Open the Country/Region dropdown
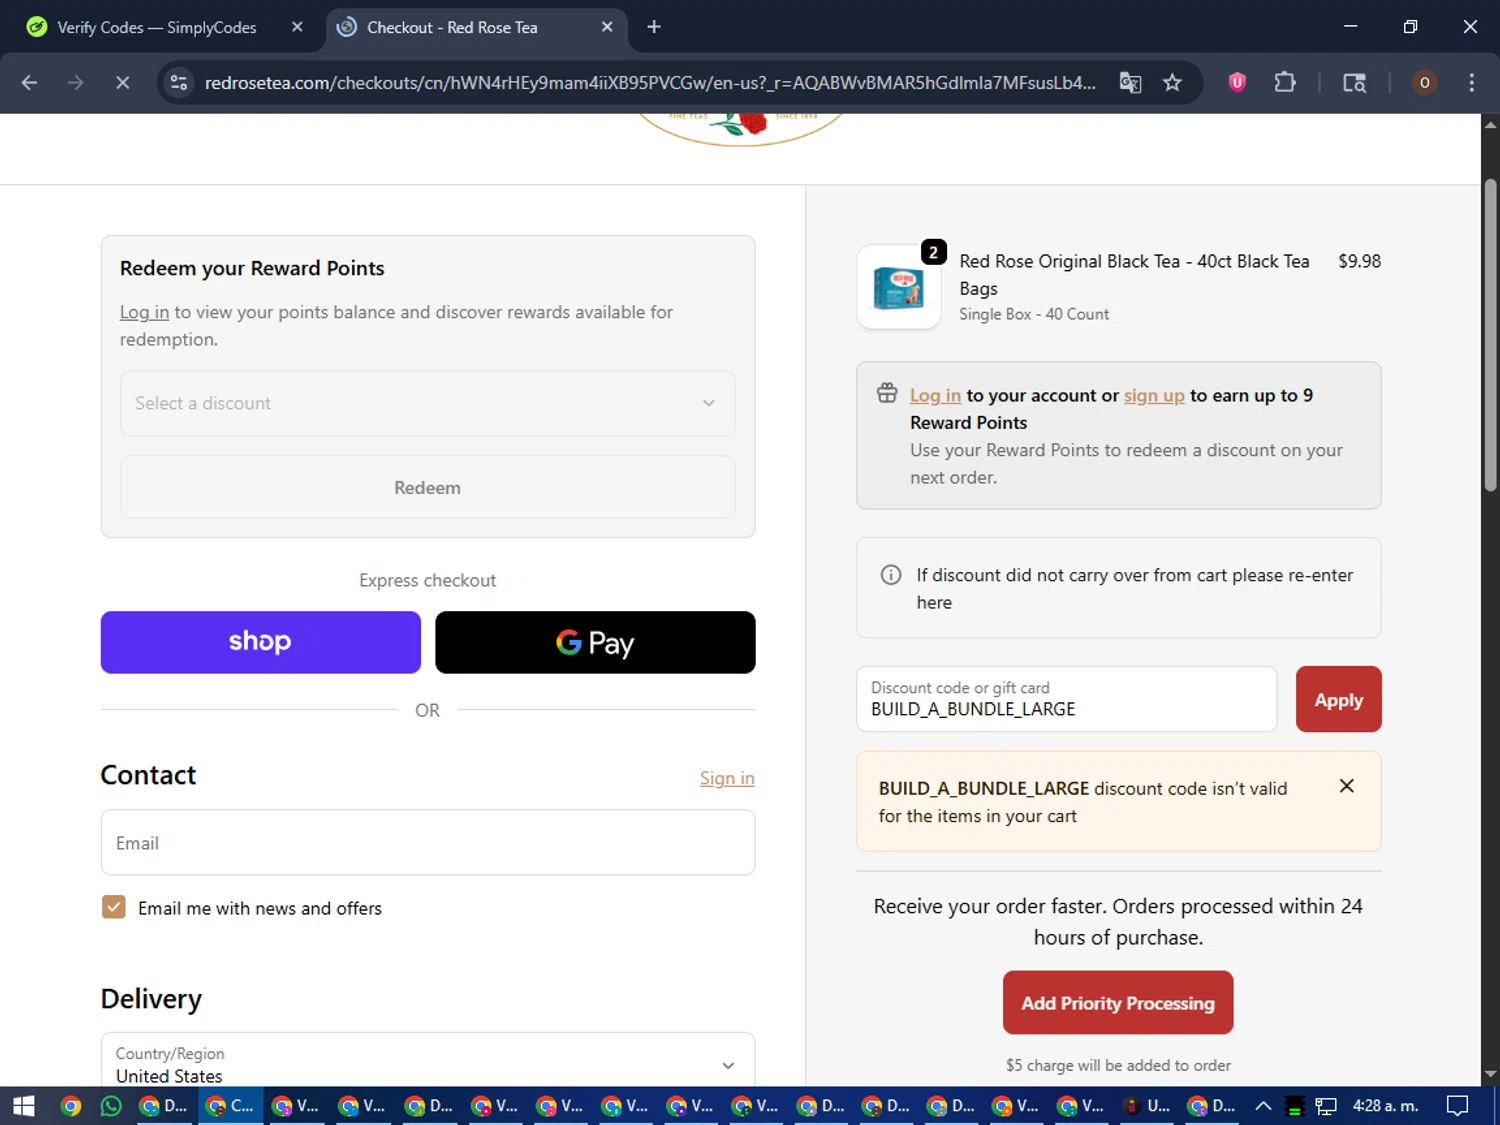Viewport: 1500px width, 1125px height. [x=428, y=1060]
